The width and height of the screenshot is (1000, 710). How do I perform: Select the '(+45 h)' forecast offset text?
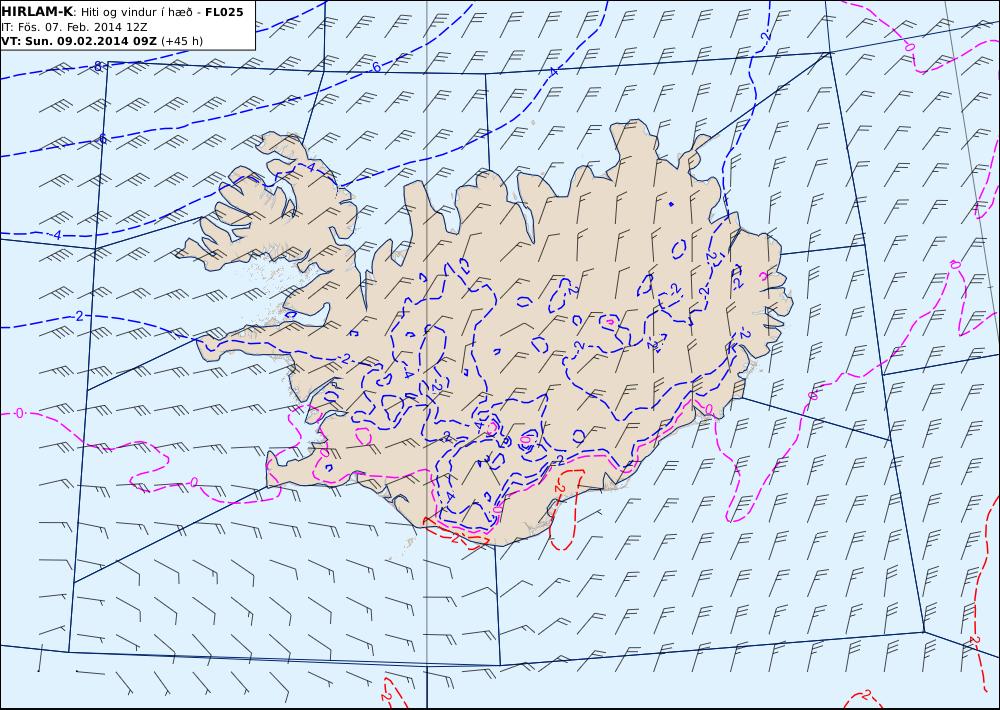(182, 41)
